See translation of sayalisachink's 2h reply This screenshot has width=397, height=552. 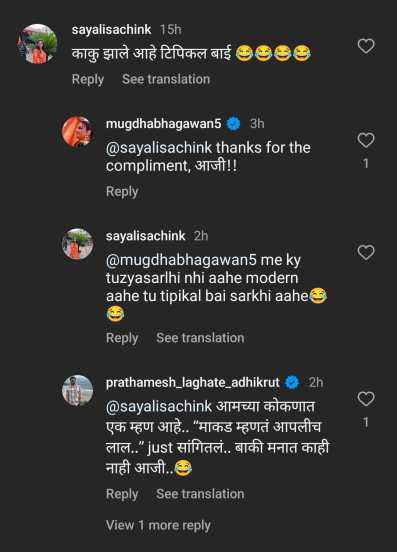click(200, 338)
